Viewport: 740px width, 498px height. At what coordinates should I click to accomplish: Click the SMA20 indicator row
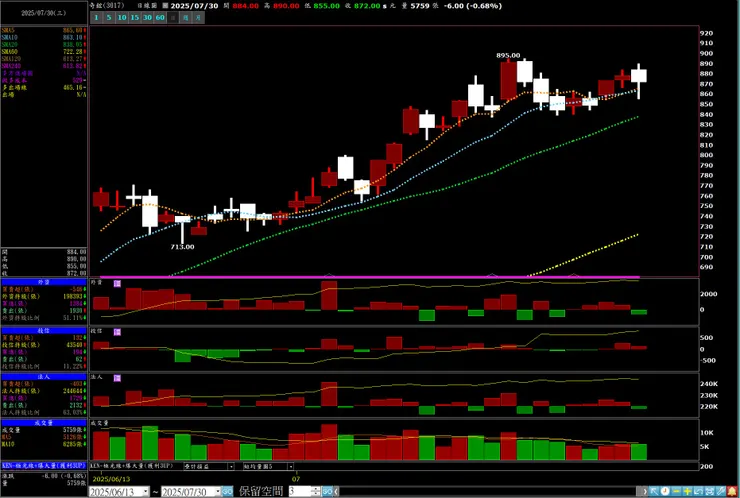click(44, 44)
